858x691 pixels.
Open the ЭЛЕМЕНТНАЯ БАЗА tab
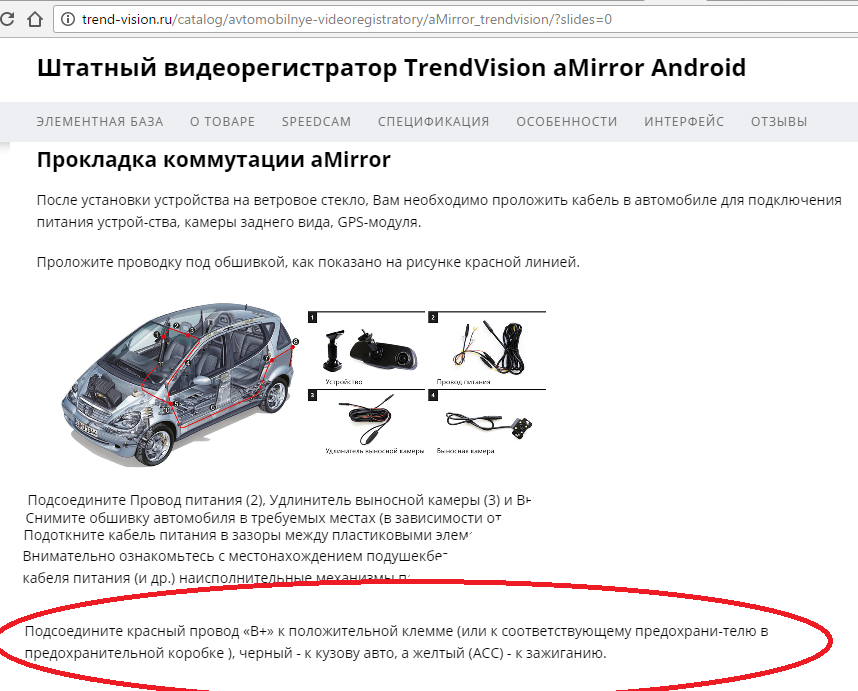100,121
